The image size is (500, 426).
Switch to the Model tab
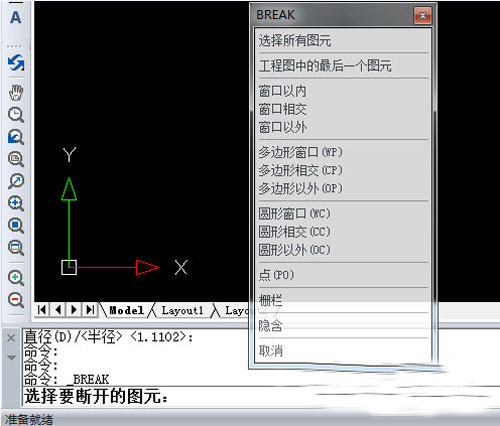pos(127,310)
